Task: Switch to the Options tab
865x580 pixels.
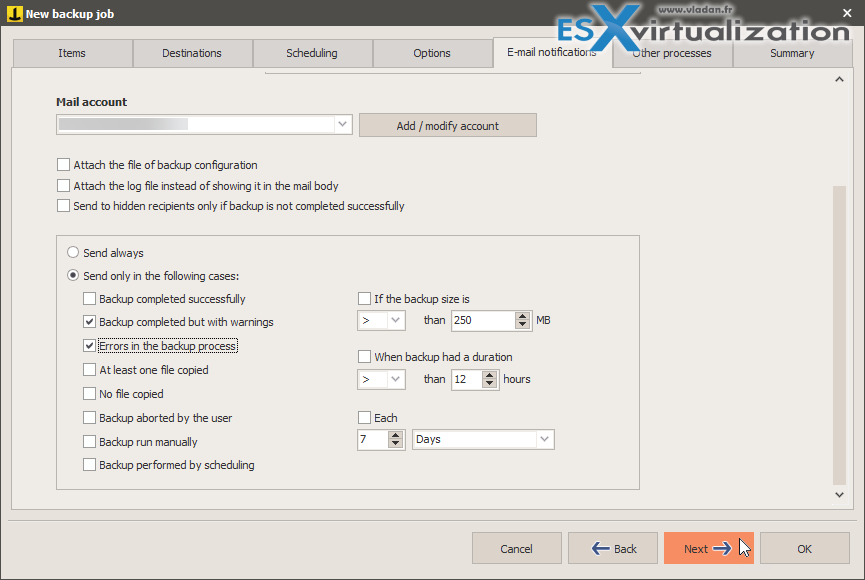Action: click(432, 53)
